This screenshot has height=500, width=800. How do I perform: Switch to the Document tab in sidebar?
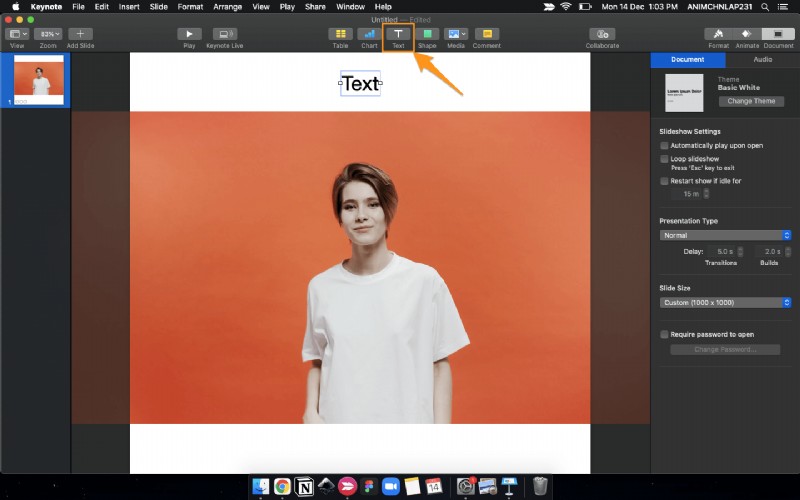tap(687, 60)
